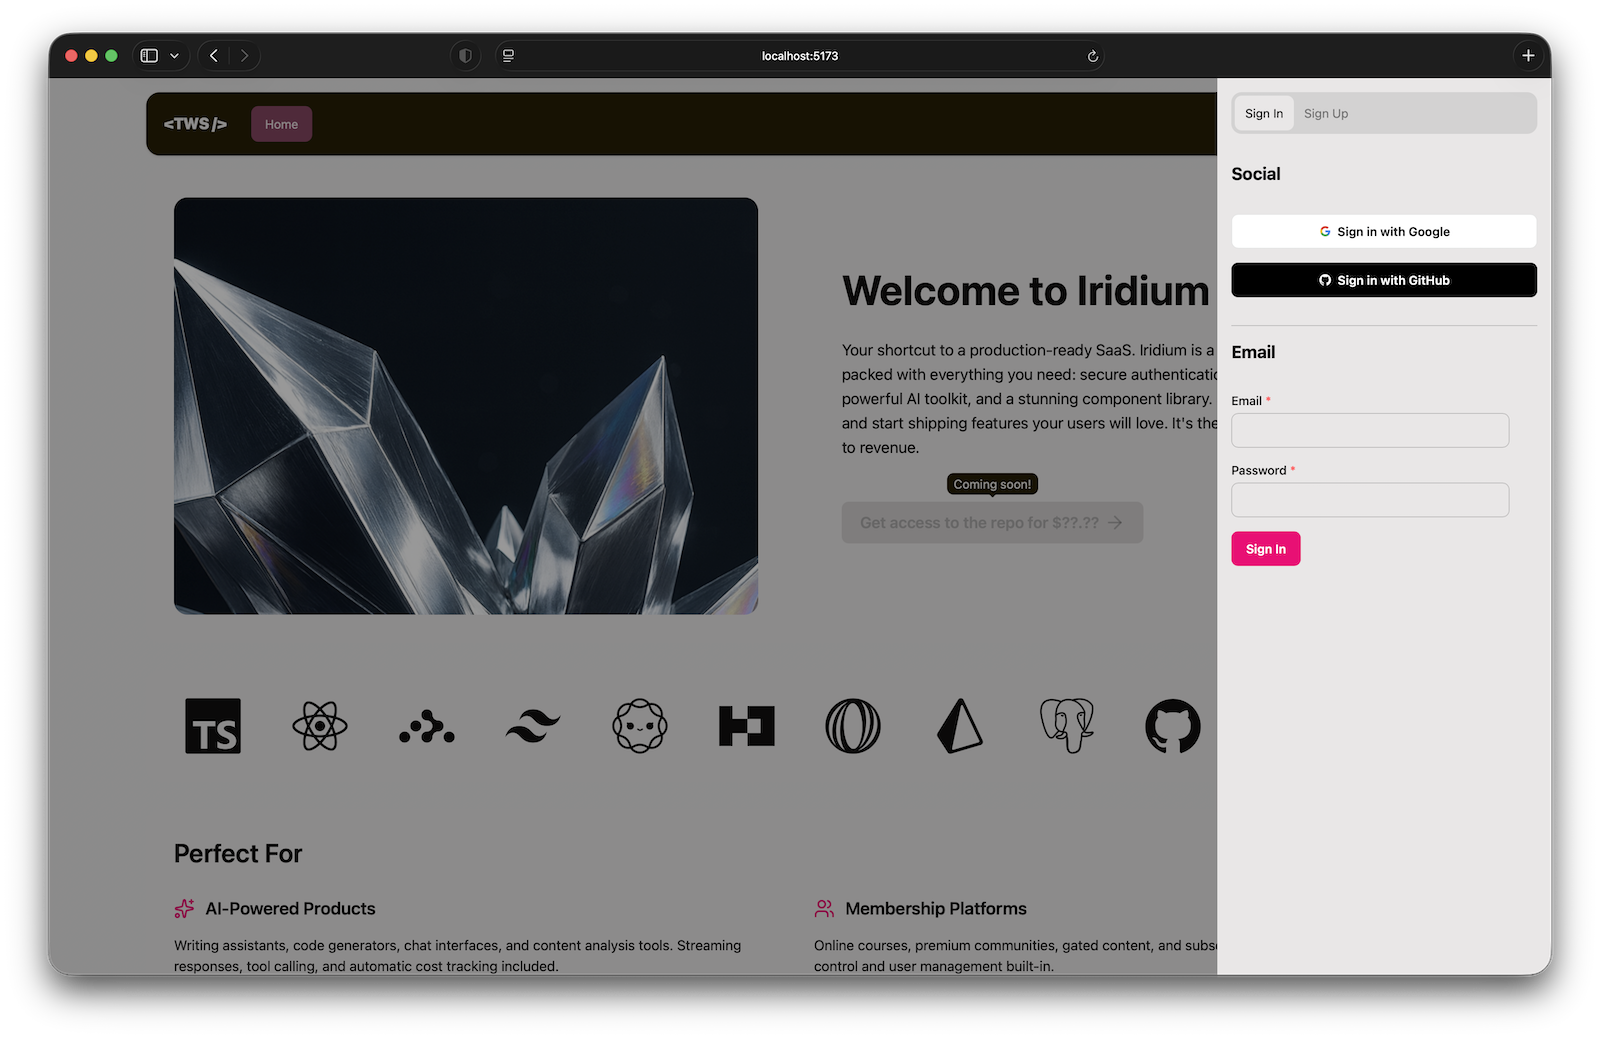
Task: Click the TypeScript logo icon
Action: click(213, 726)
